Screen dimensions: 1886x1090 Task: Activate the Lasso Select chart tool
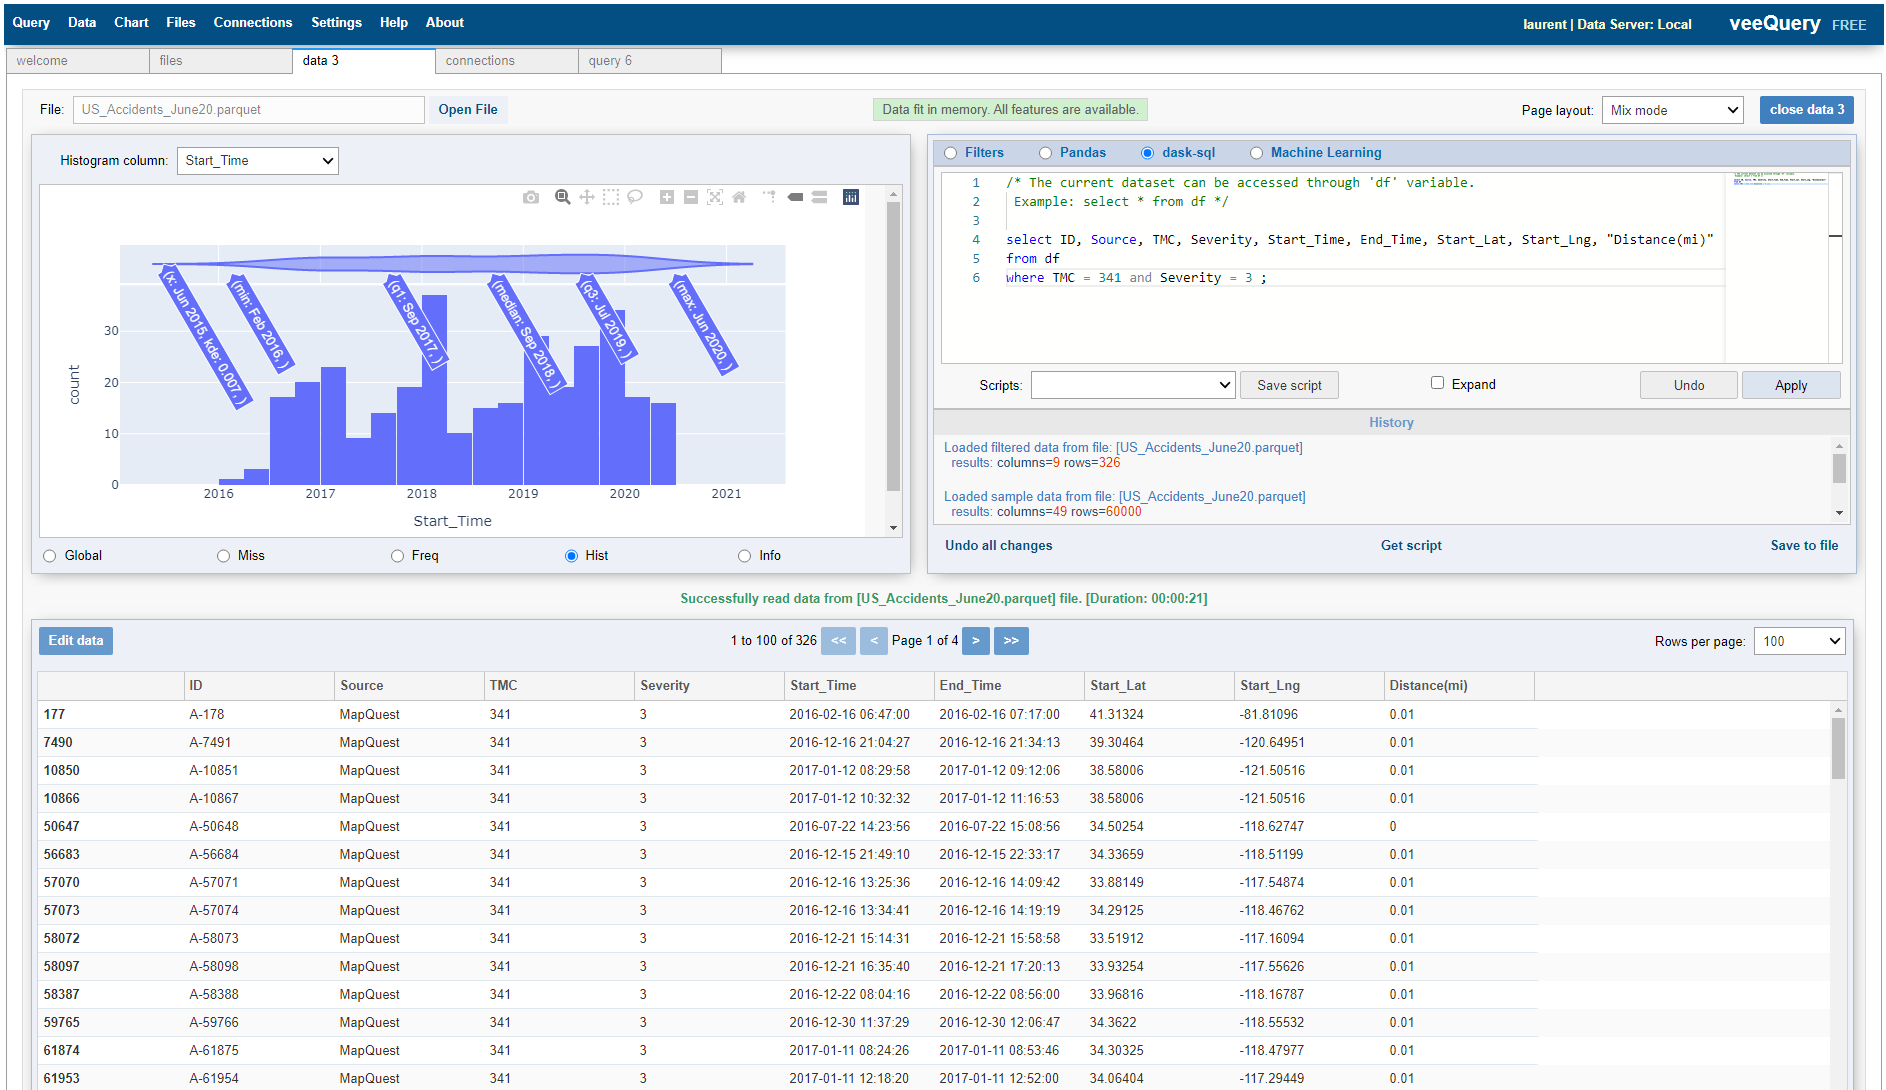pyautogui.click(x=635, y=197)
